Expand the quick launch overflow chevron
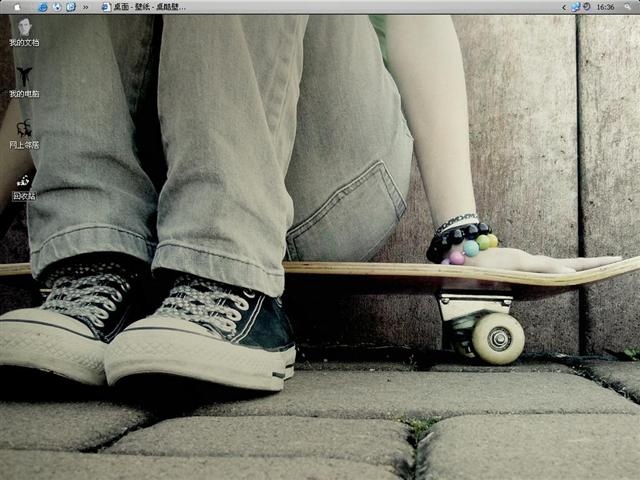640x480 pixels. click(85, 7)
